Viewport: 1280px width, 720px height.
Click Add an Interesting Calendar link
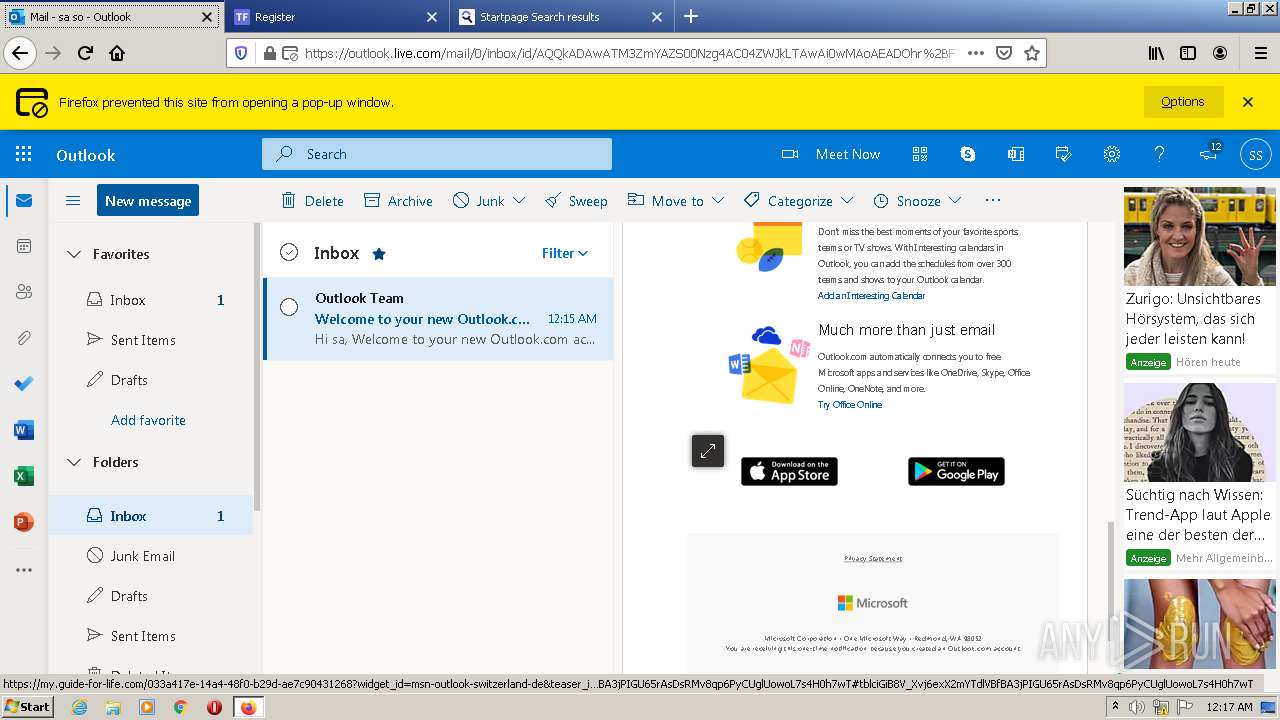[x=871, y=296]
